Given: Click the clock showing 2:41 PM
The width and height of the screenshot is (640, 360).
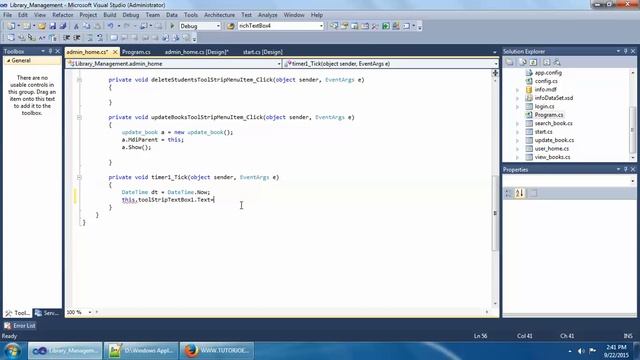Looking at the screenshot, I should pyautogui.click(x=616, y=347).
